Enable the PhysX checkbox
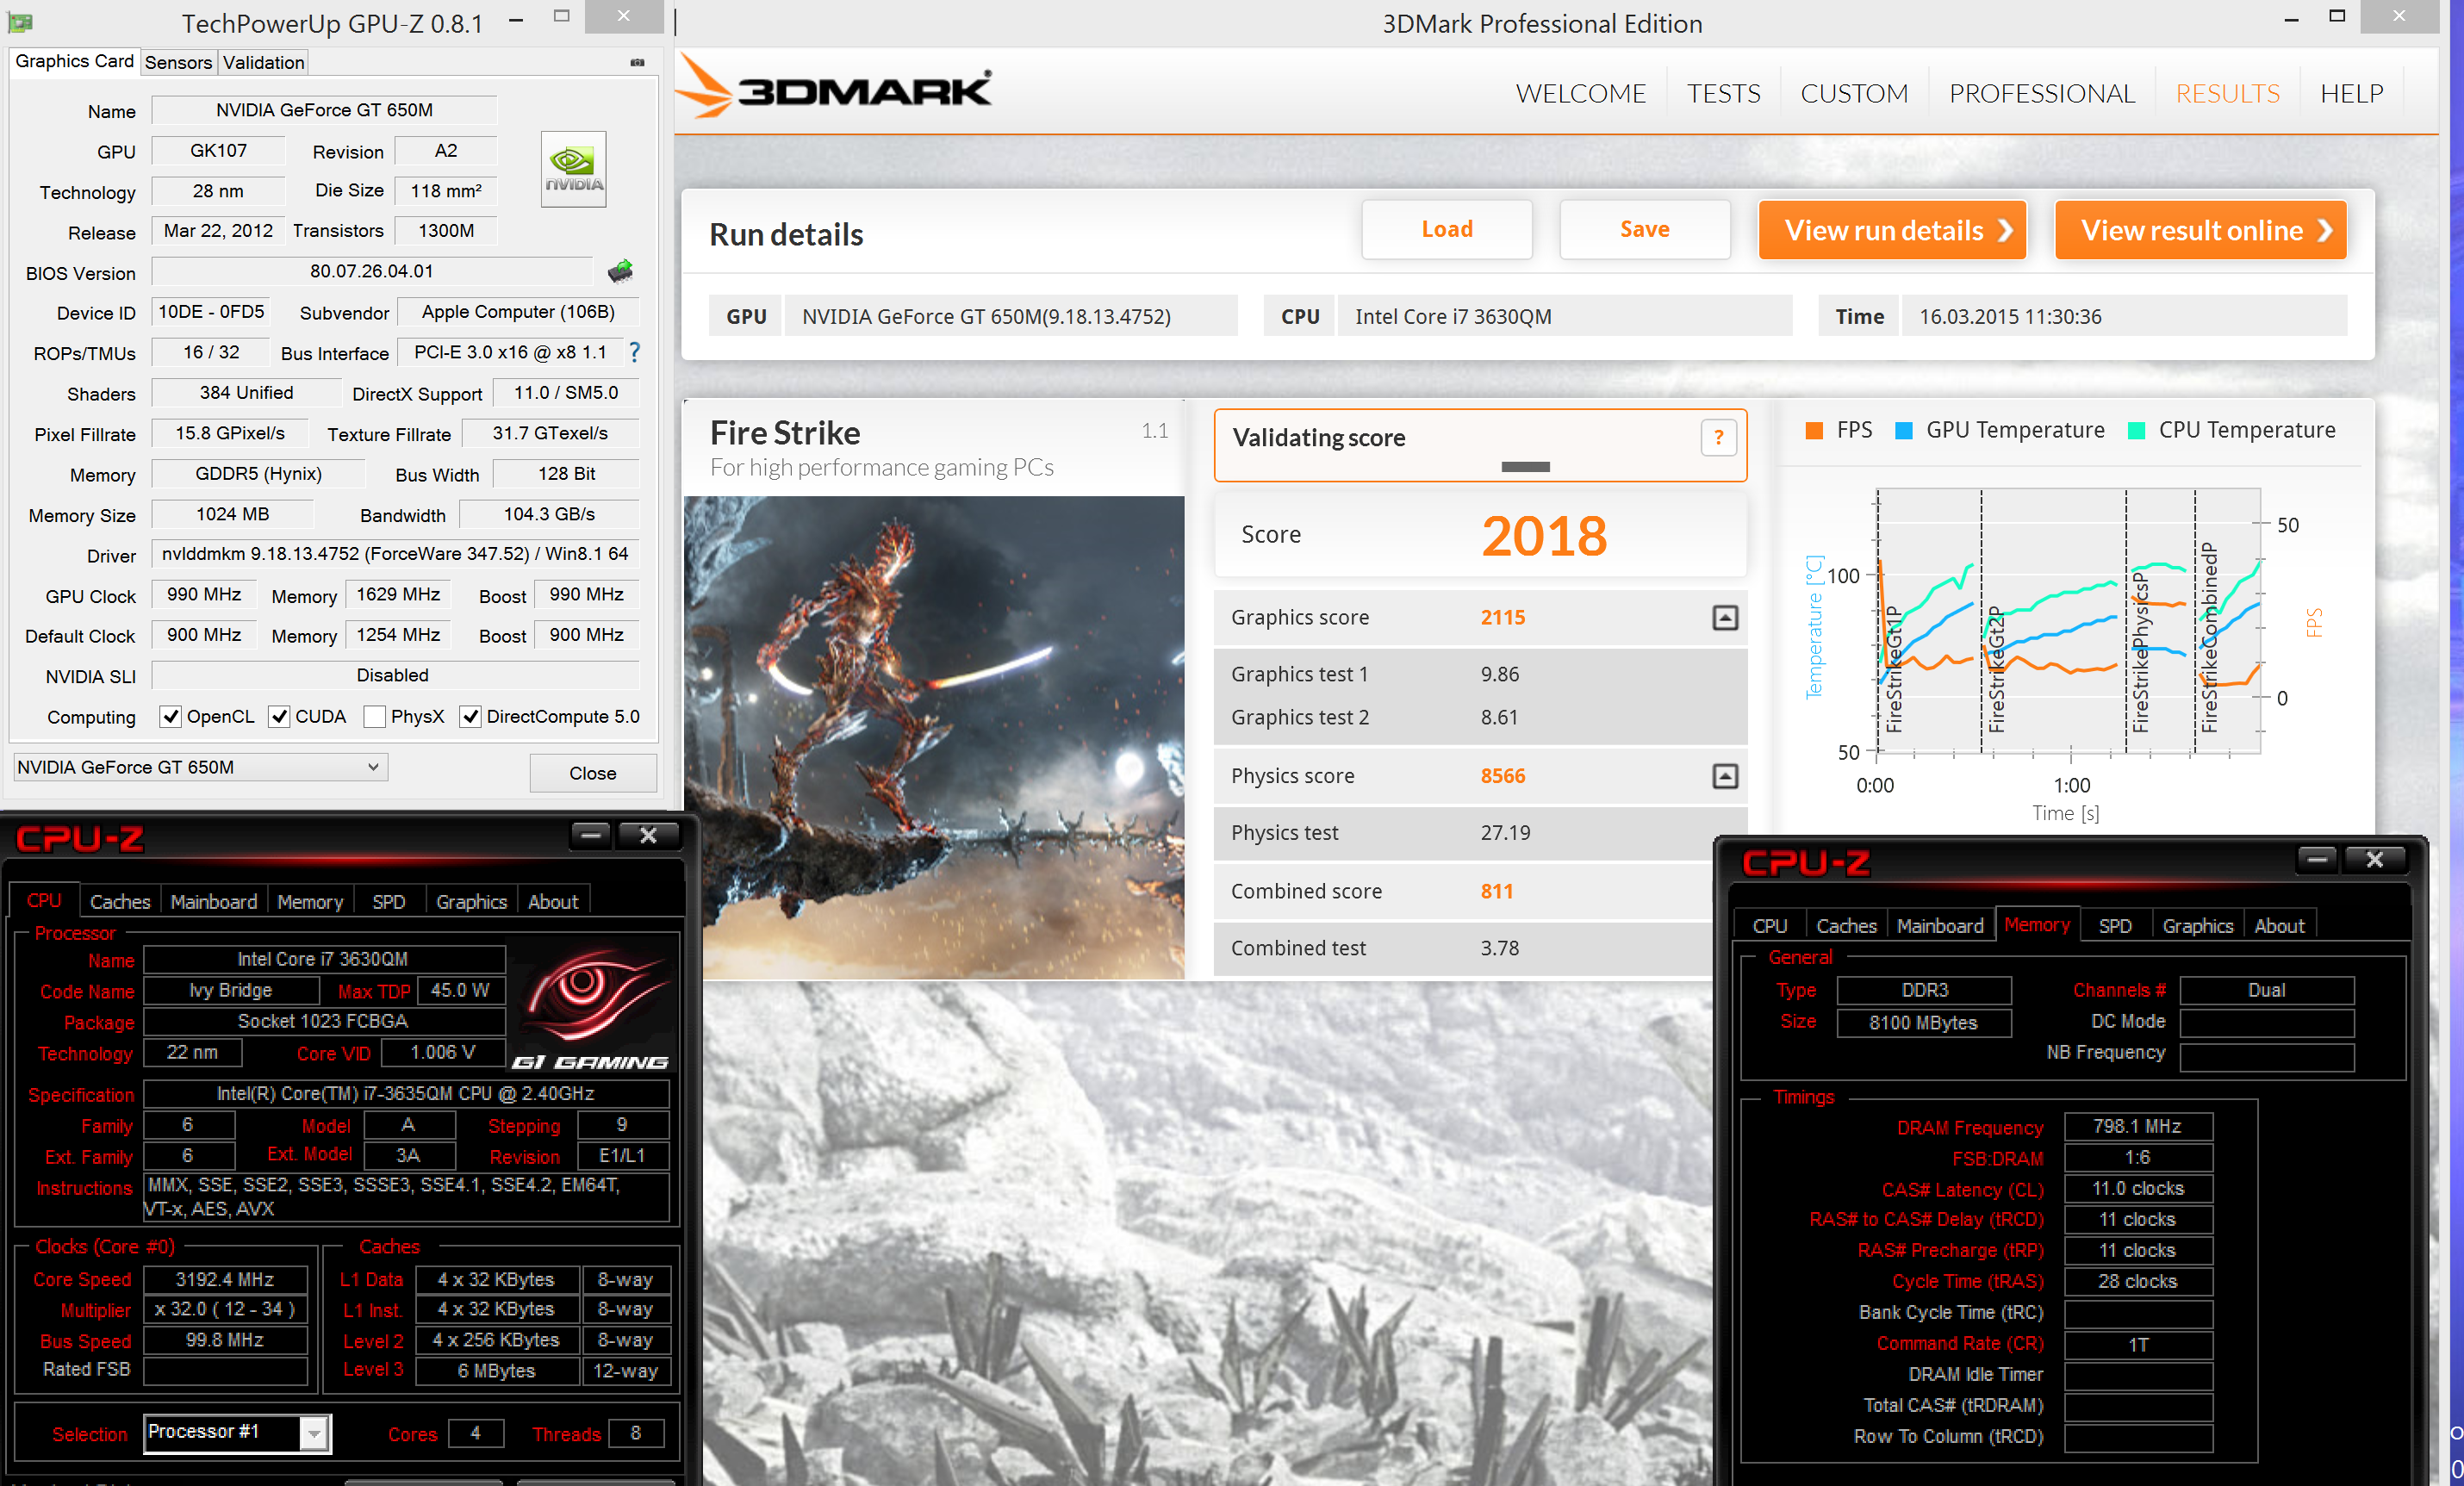Screen dimensions: 2464x1486 click(x=375, y=717)
